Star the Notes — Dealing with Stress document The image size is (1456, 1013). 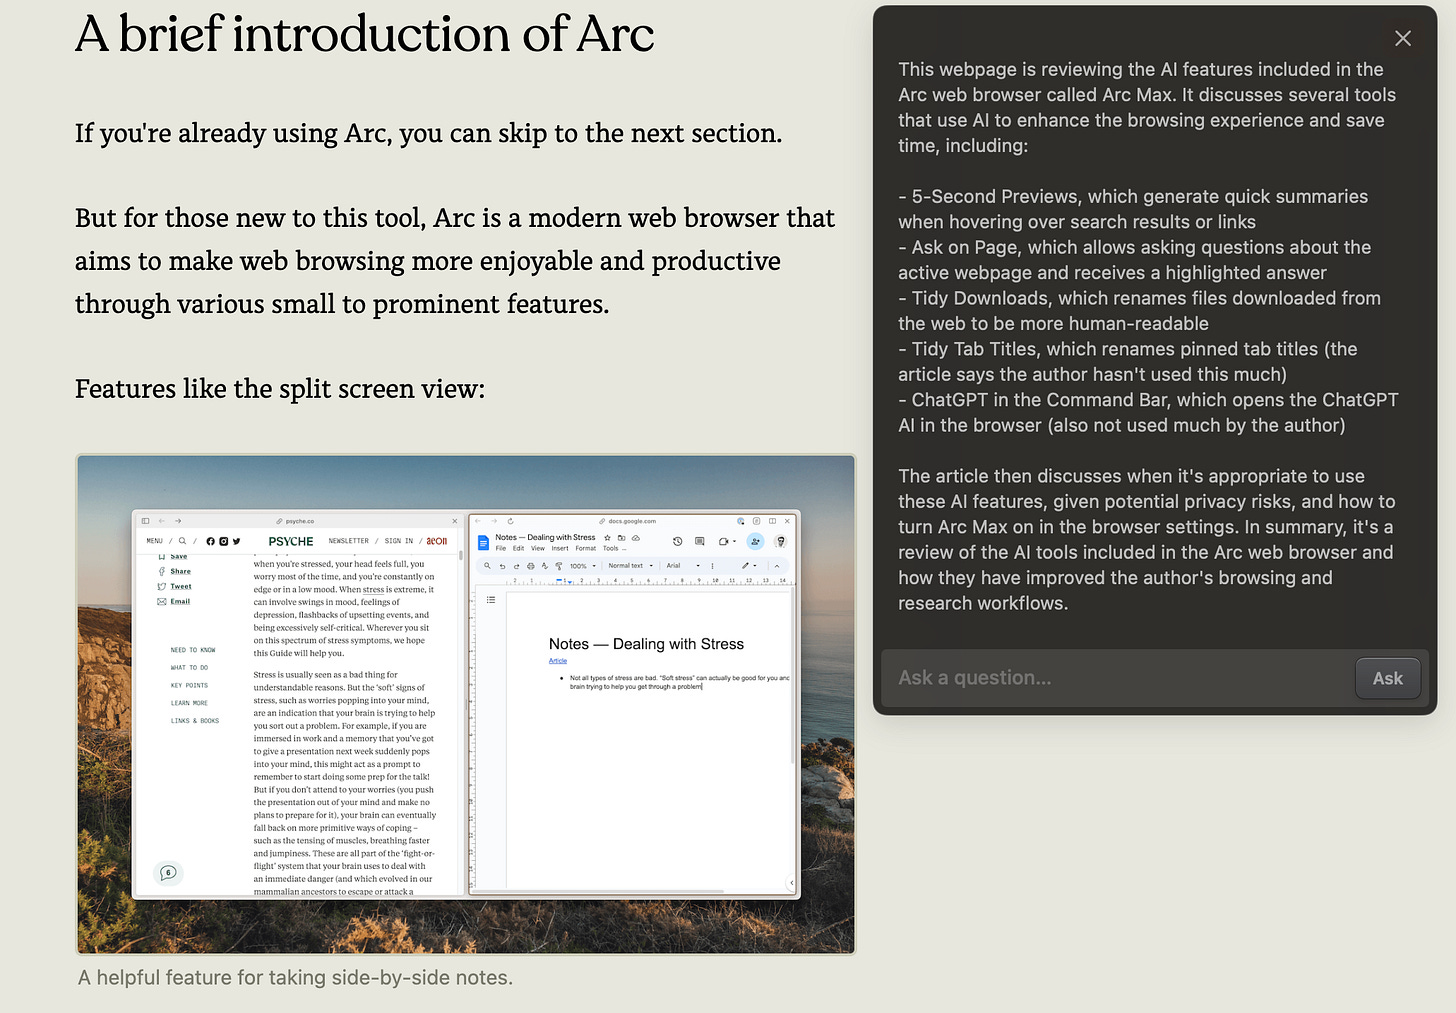(607, 538)
